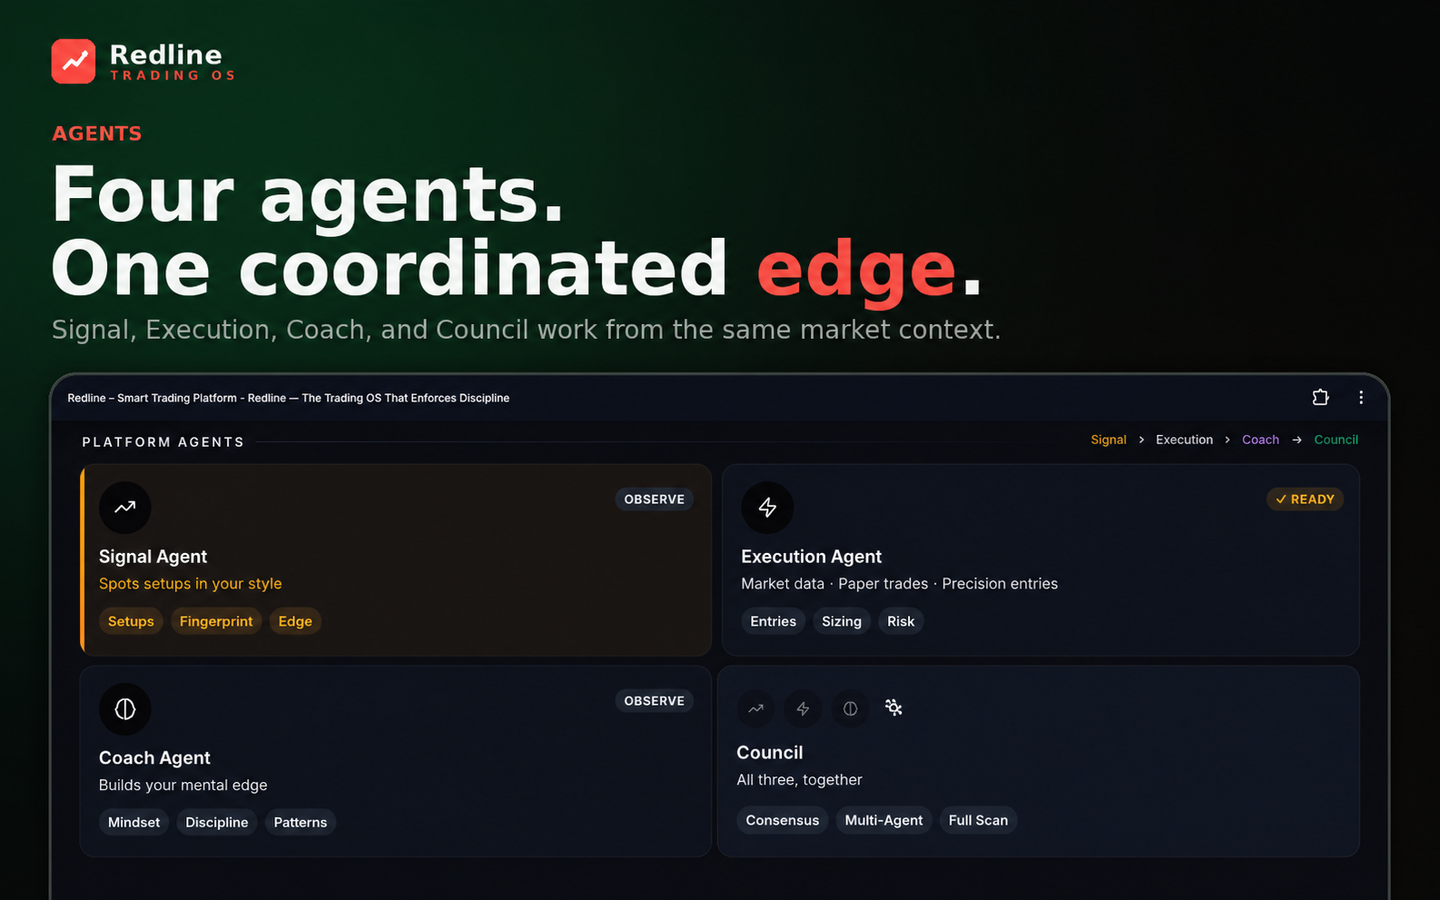Click the OBSERVE badge on Coach Agent
Viewport: 1440px width, 900px height.
click(654, 701)
